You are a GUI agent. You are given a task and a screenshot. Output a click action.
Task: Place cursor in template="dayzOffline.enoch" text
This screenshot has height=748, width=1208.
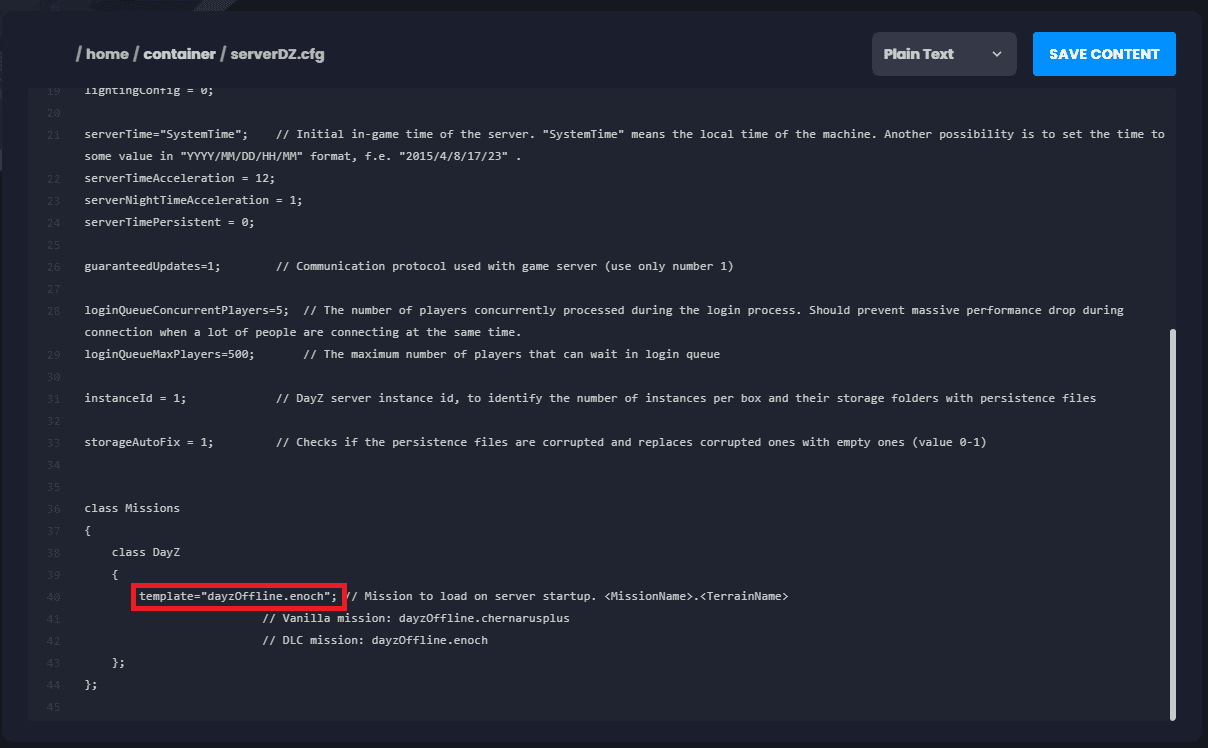click(x=238, y=596)
